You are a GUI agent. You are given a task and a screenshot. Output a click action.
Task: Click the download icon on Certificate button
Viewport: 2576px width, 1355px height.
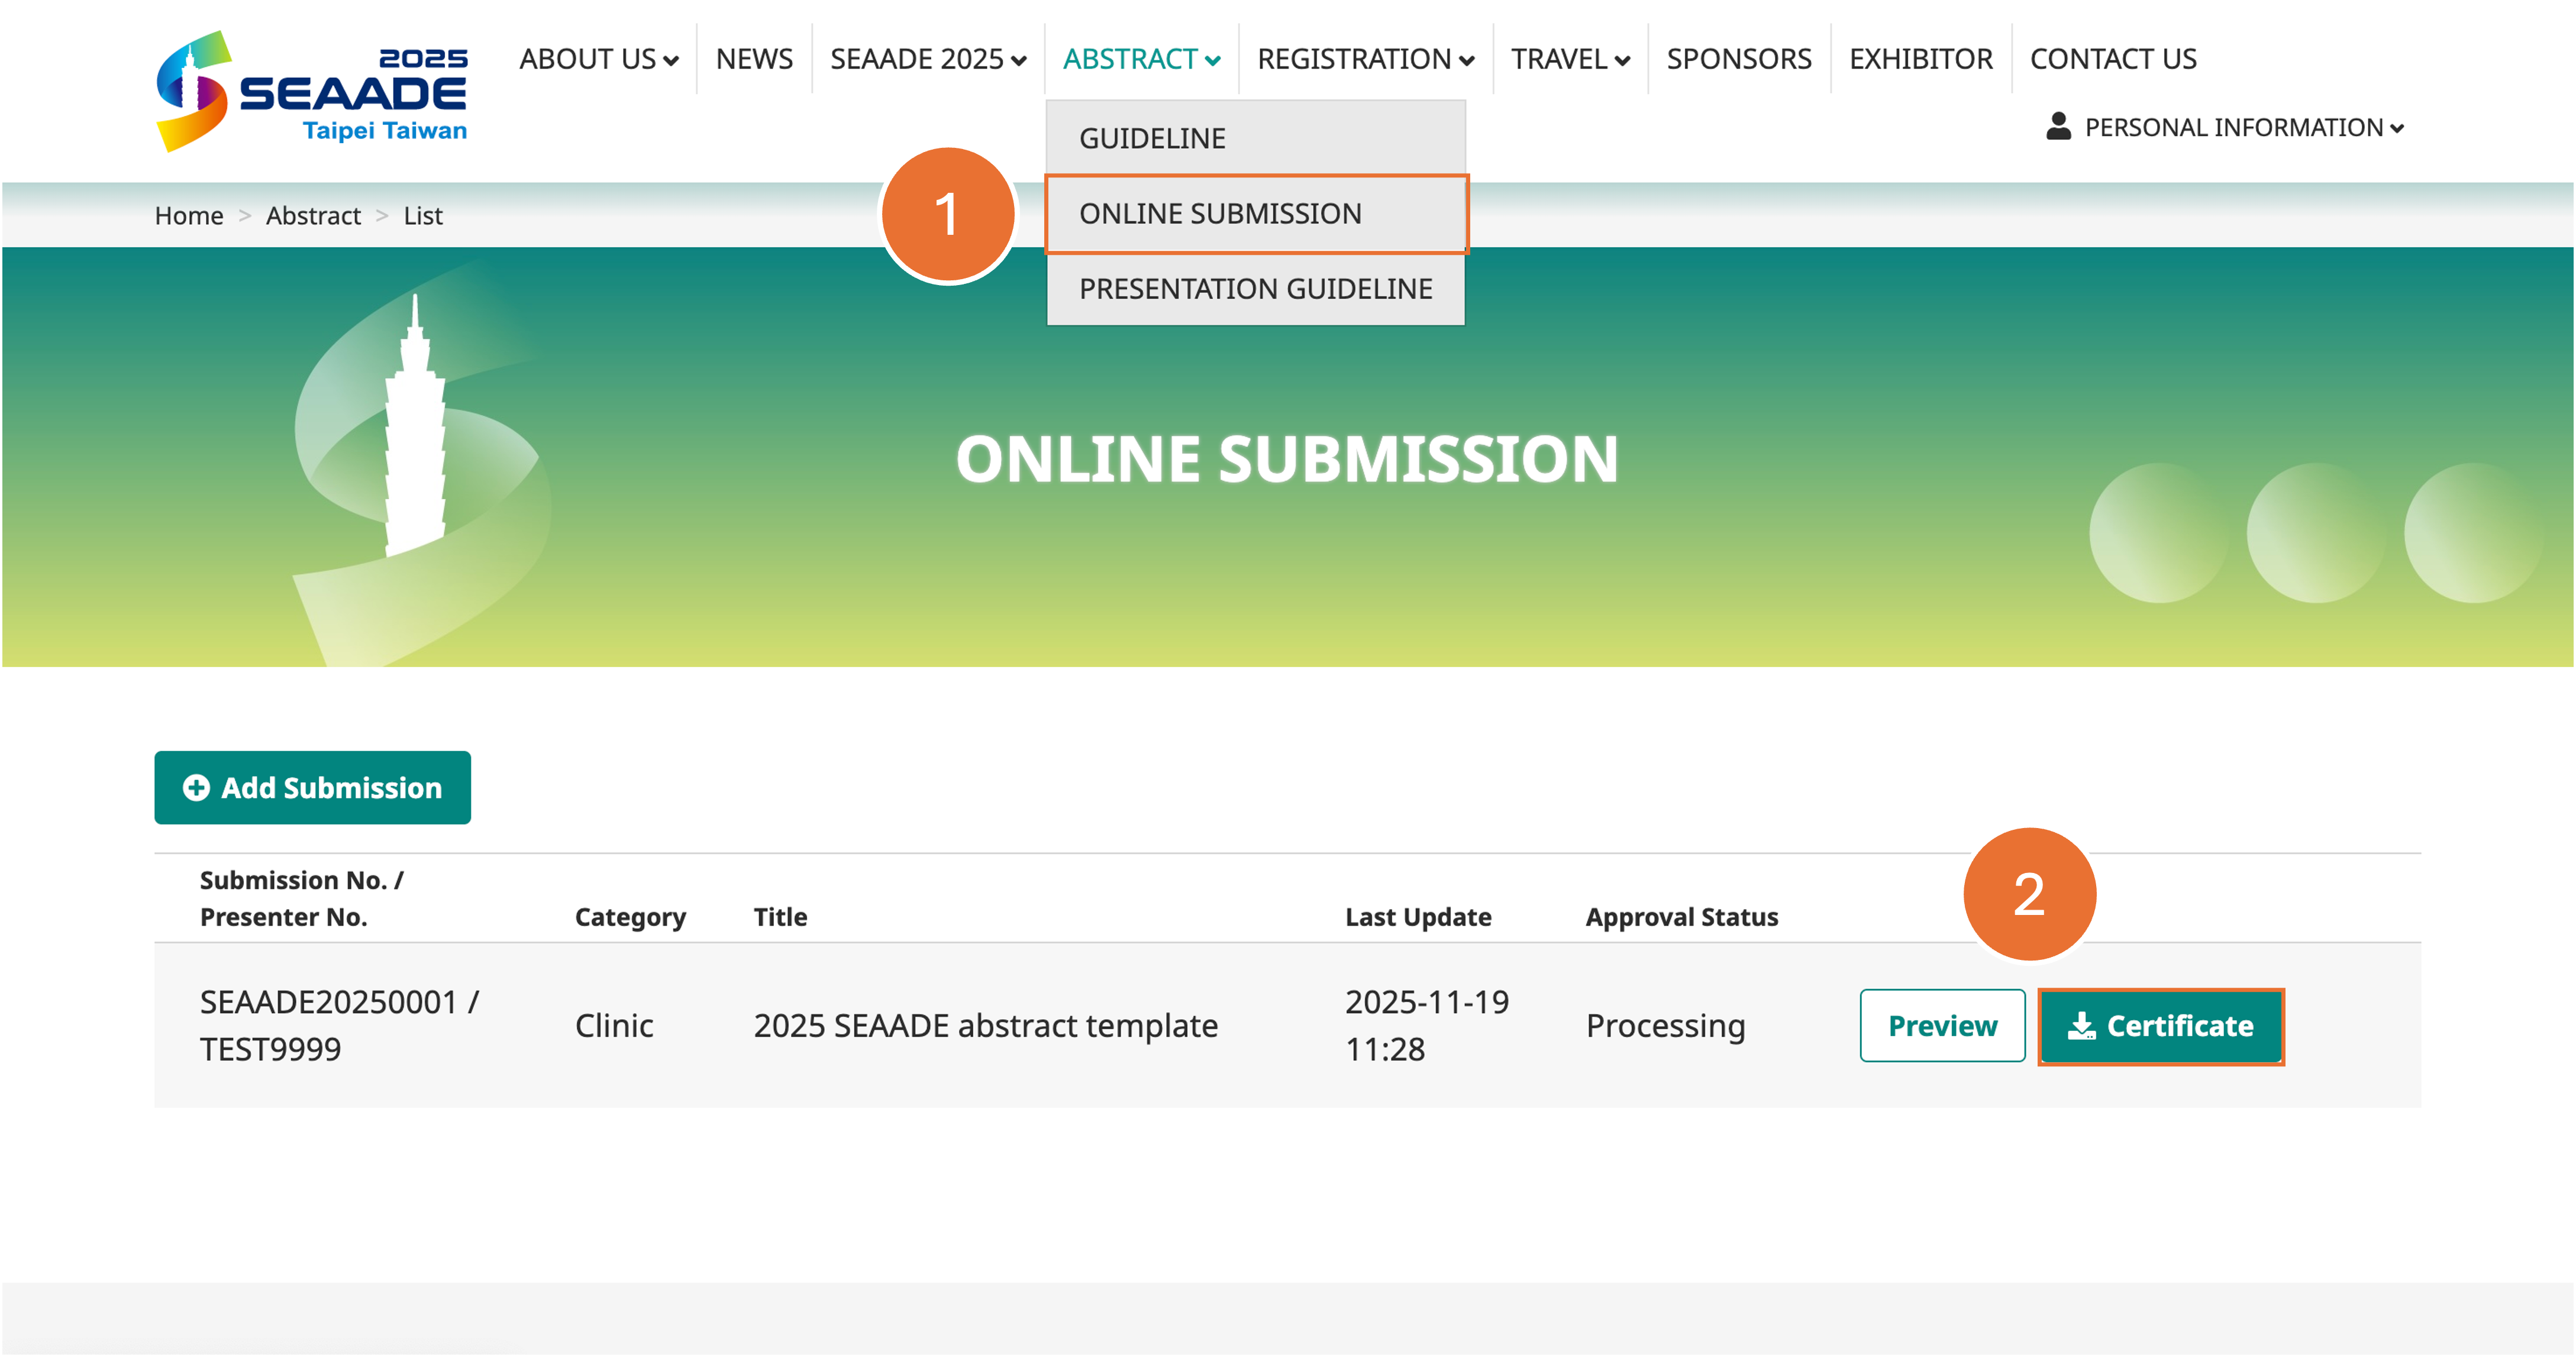tap(2081, 1026)
